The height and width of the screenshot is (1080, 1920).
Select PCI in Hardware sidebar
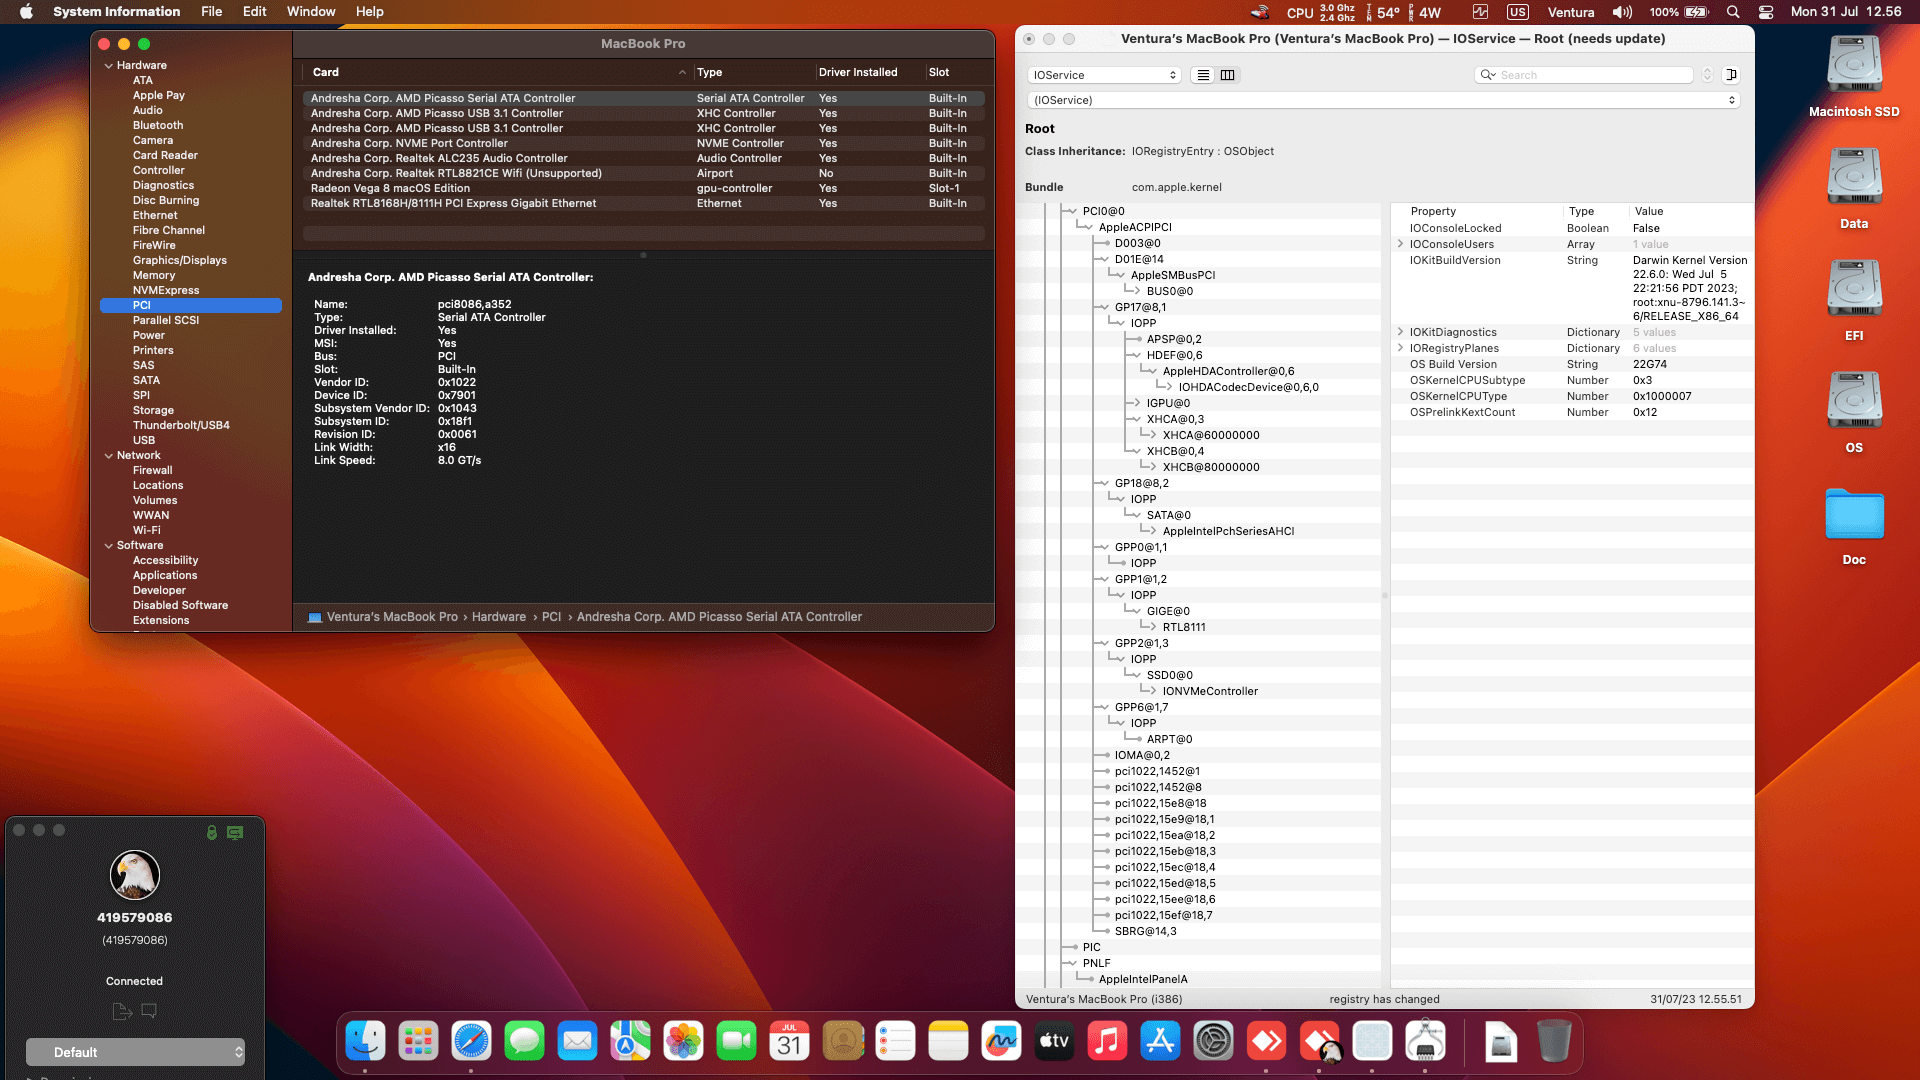[x=190, y=306]
